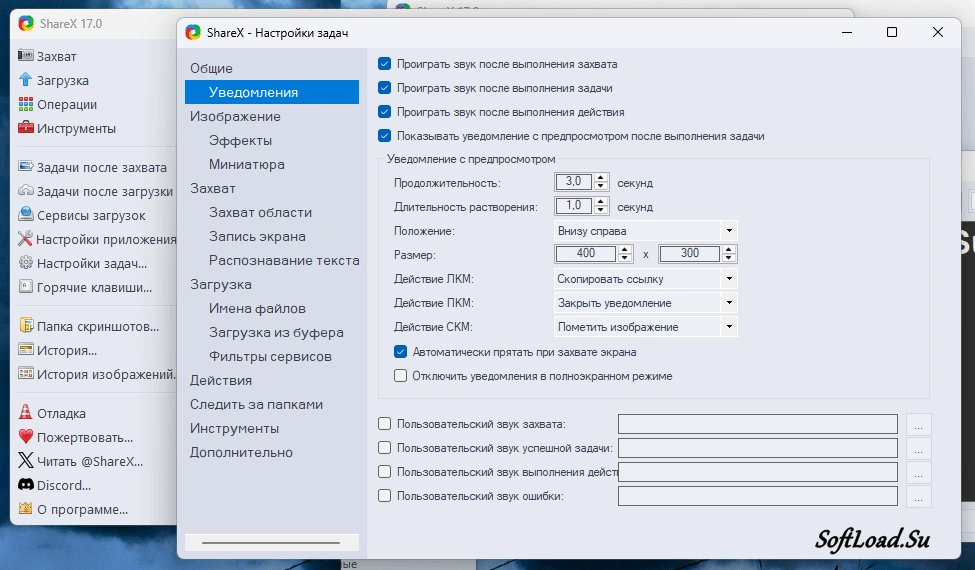
Task: Enable Отключить уведомления в полноэкранном режиме
Action: pos(400,376)
